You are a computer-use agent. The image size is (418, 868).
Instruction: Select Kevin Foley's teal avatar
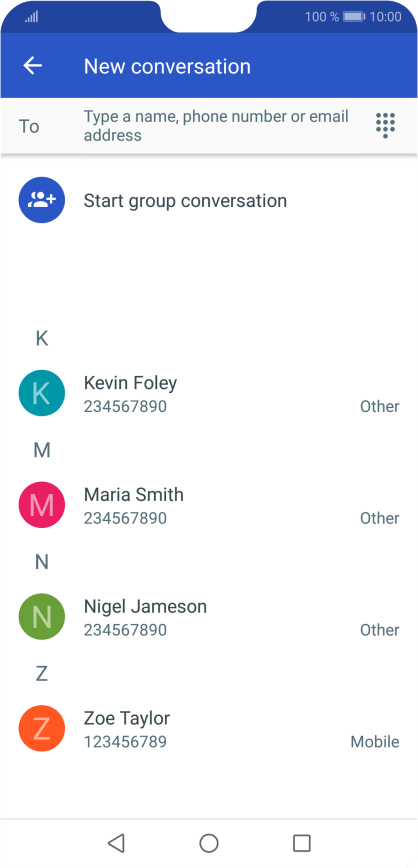click(42, 393)
